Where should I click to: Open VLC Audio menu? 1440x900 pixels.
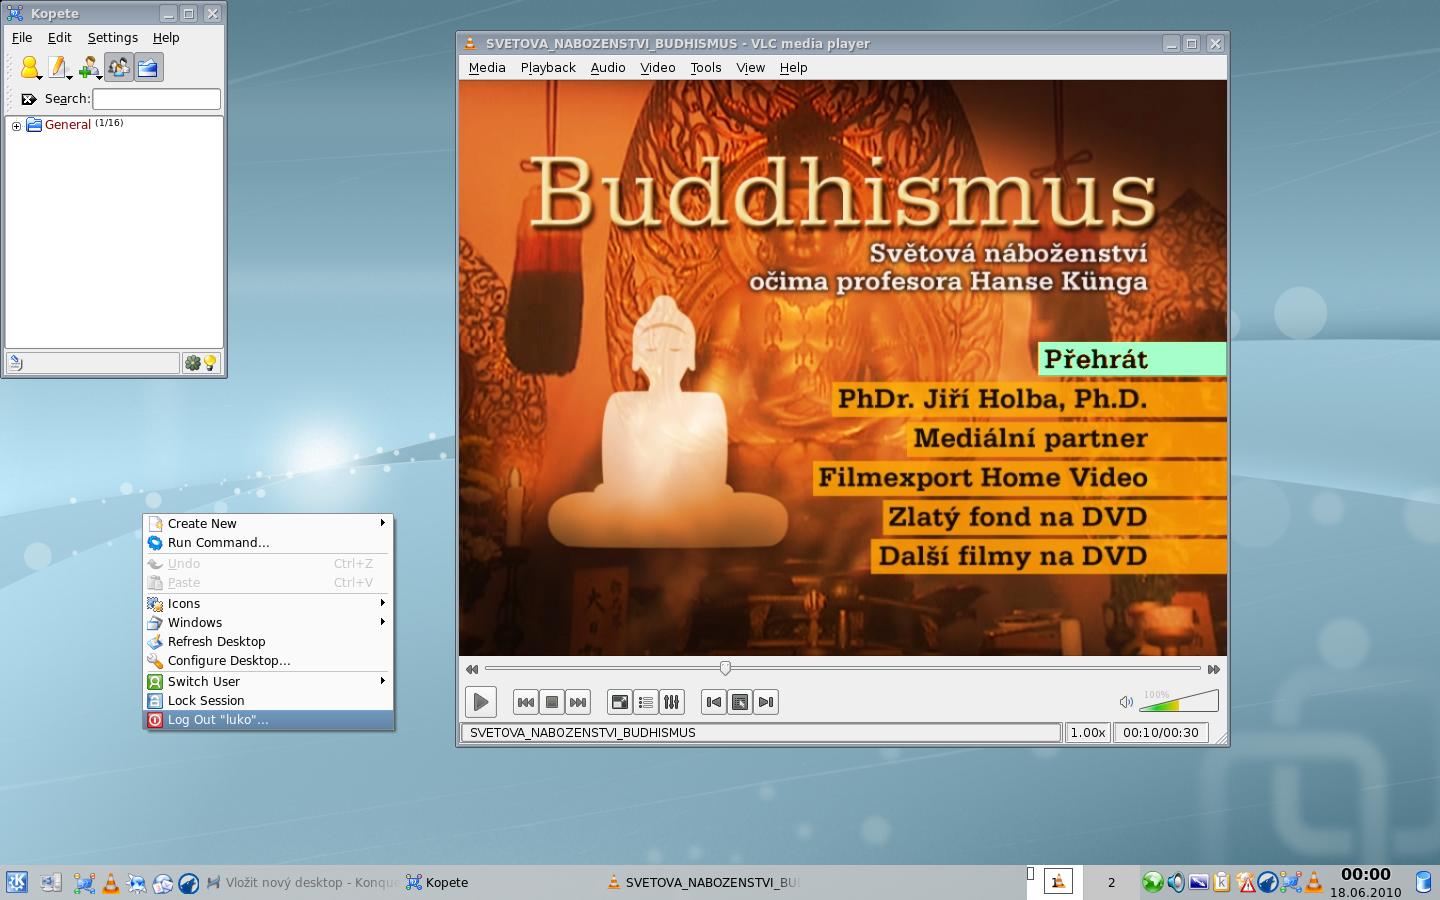click(608, 68)
